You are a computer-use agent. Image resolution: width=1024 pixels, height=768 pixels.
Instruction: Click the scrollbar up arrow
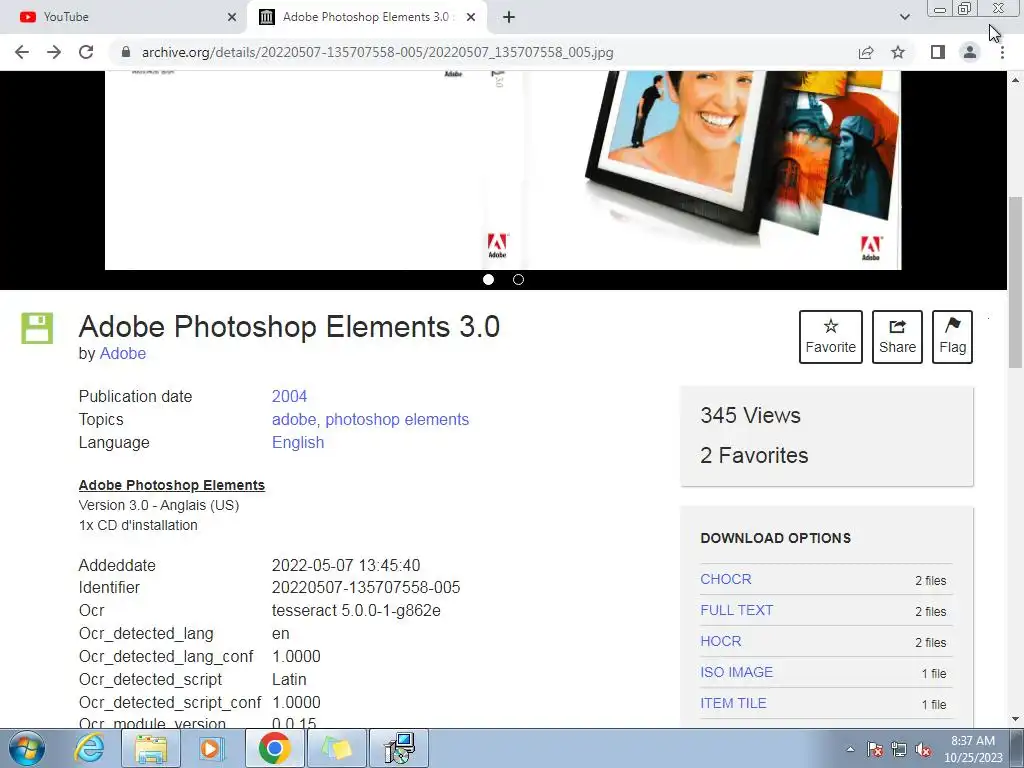point(1015,80)
